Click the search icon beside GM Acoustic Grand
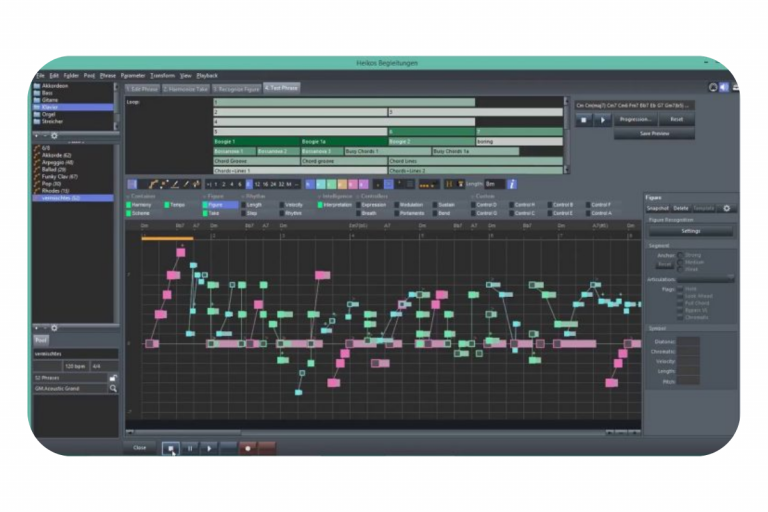The image size is (768, 512). click(x=111, y=388)
